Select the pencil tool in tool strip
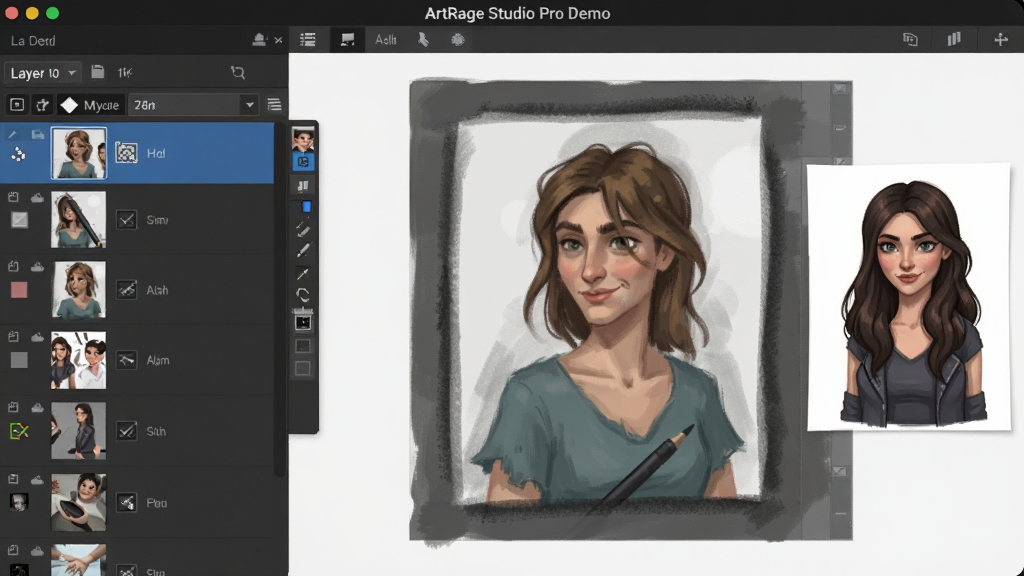The width and height of the screenshot is (1024, 576). pyautogui.click(x=303, y=250)
